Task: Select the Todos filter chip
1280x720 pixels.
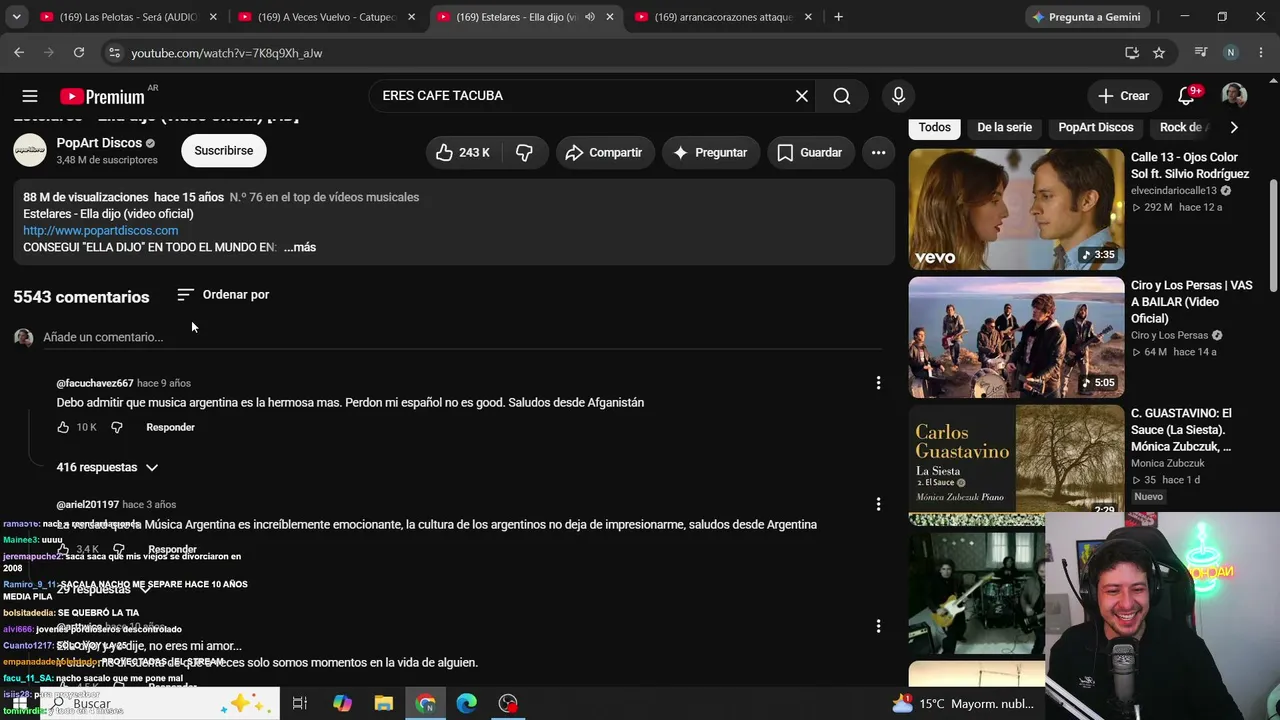Action: coord(935,127)
